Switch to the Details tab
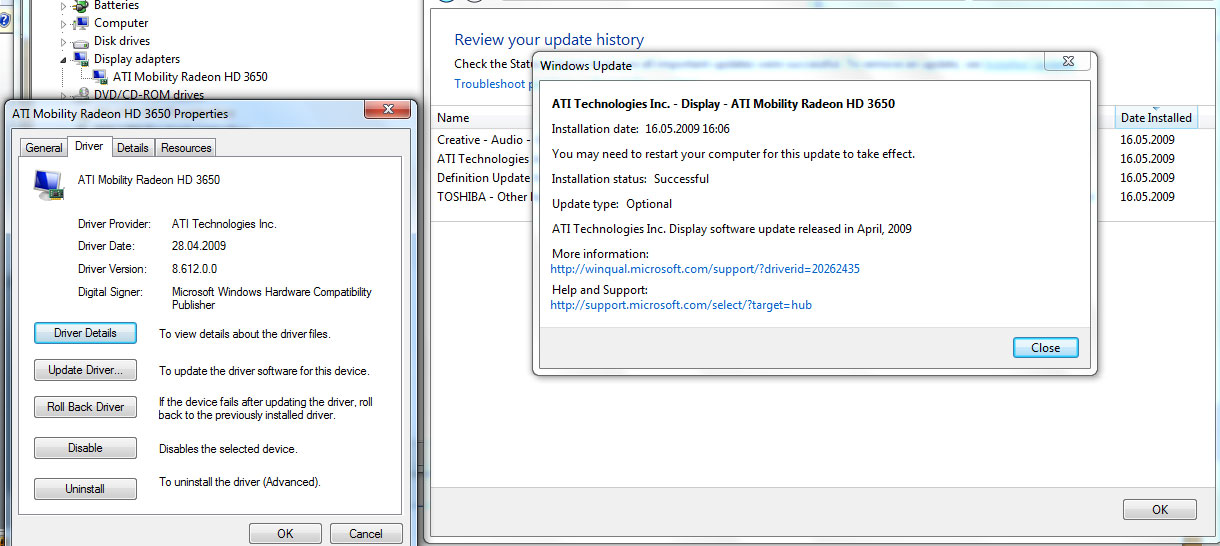 132,148
